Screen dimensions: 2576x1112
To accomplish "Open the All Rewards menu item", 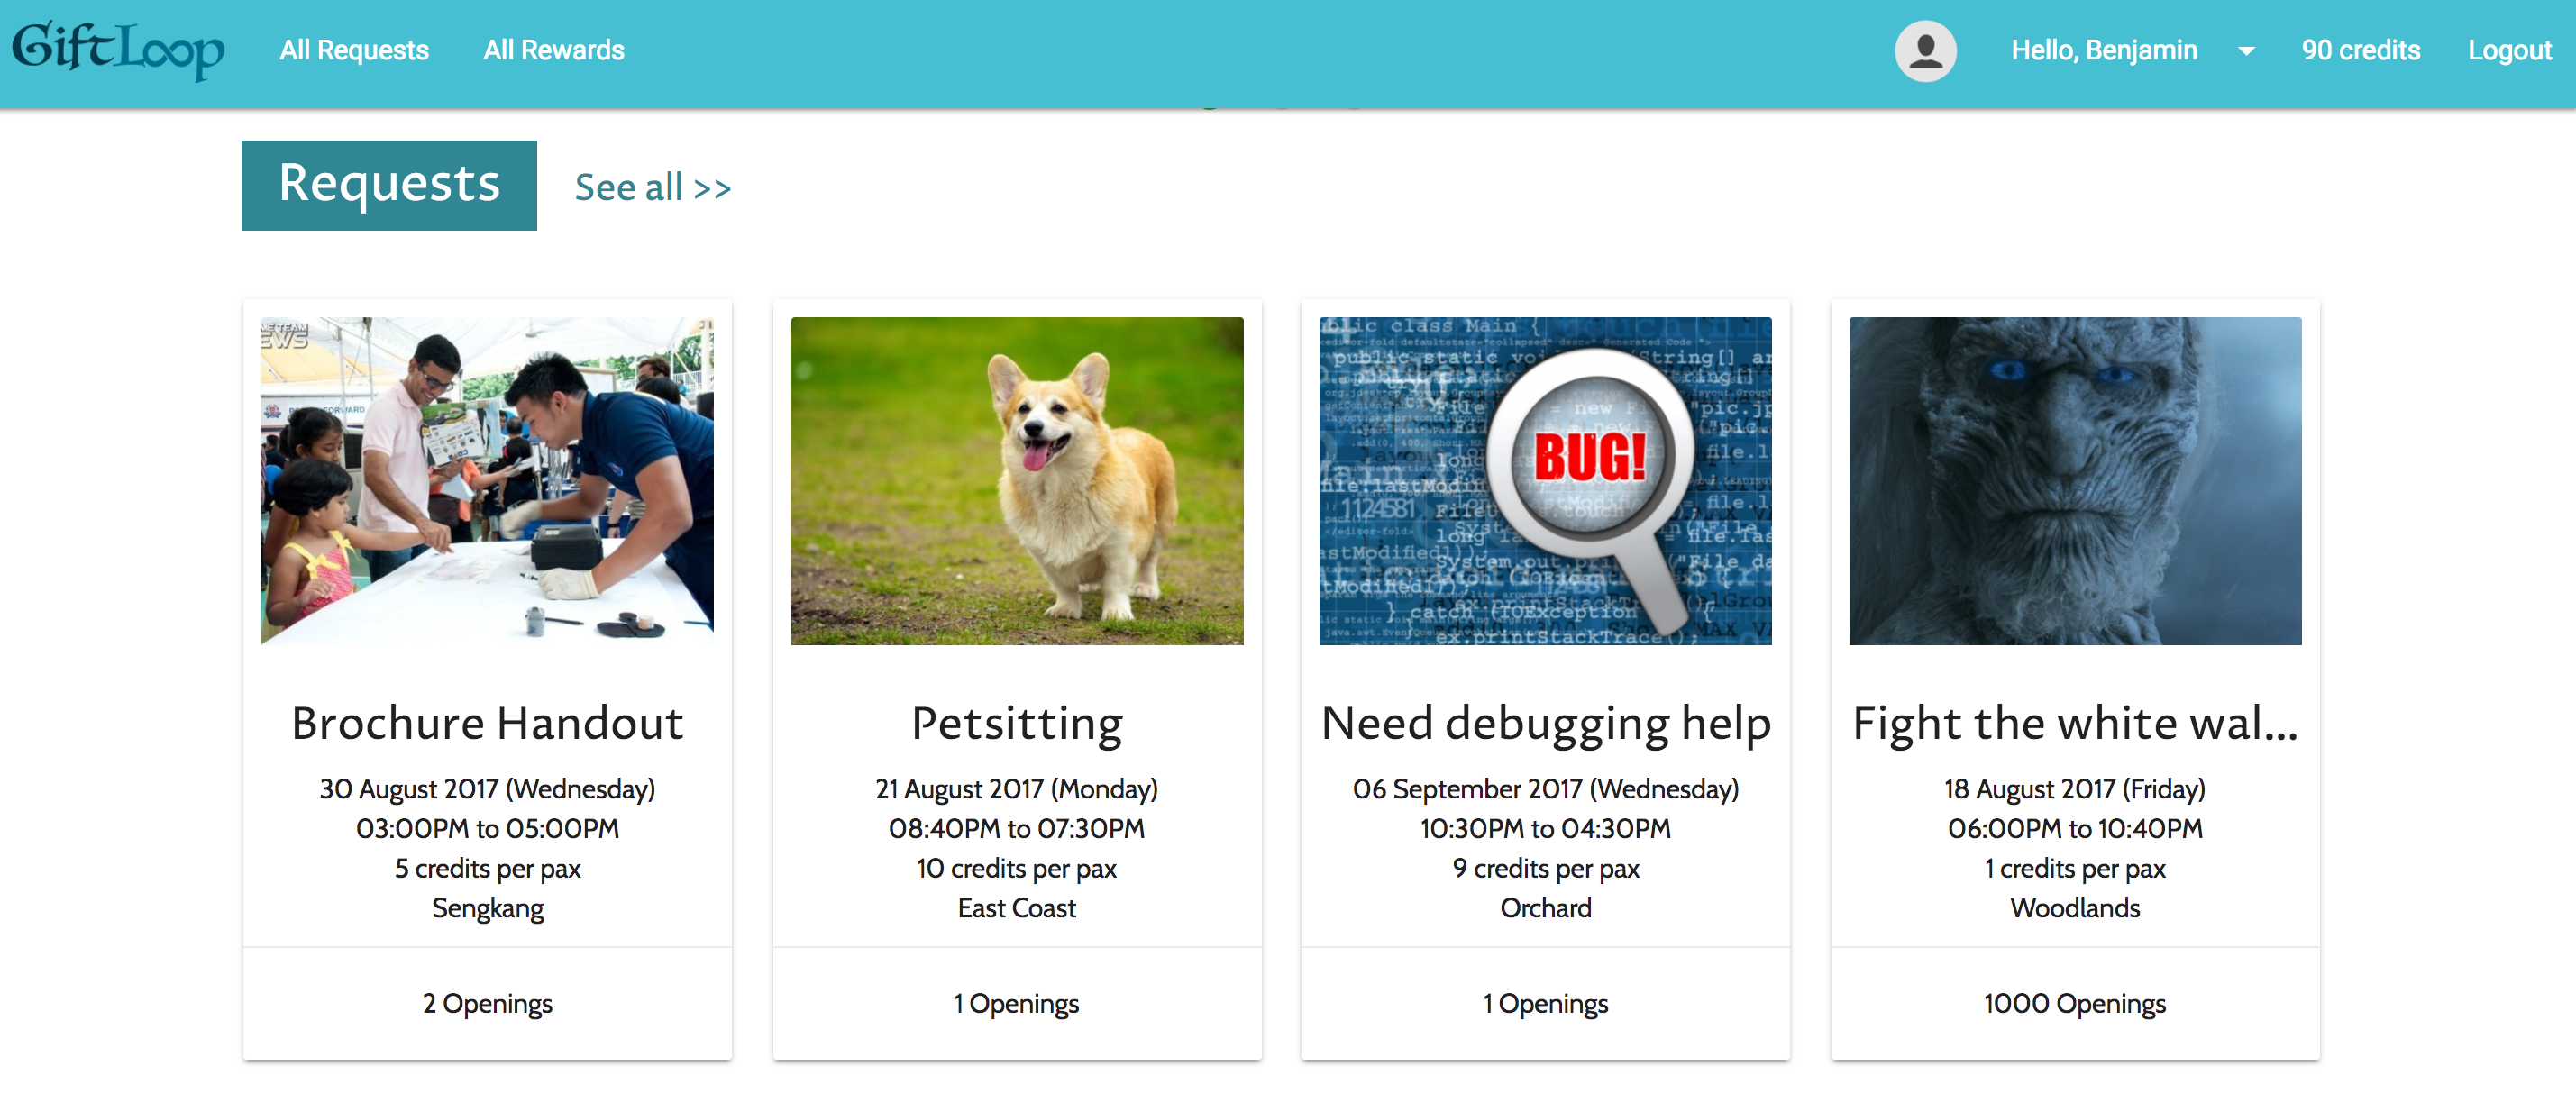I will [553, 50].
